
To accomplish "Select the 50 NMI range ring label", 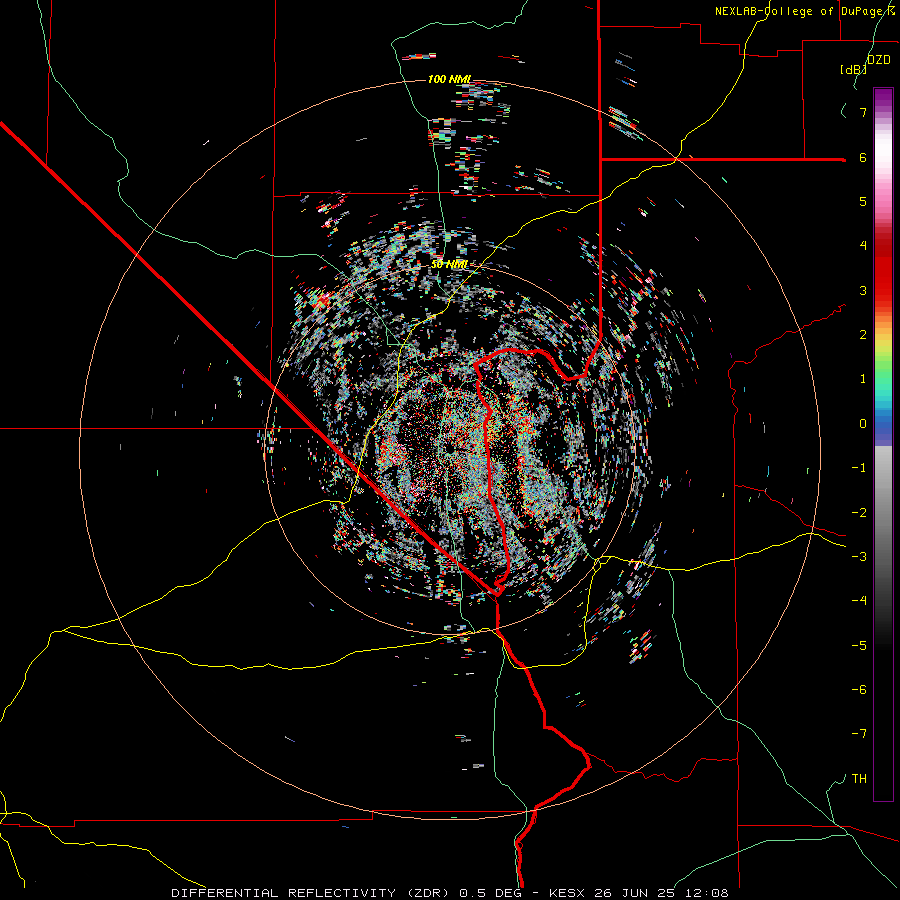I will [x=449, y=265].
